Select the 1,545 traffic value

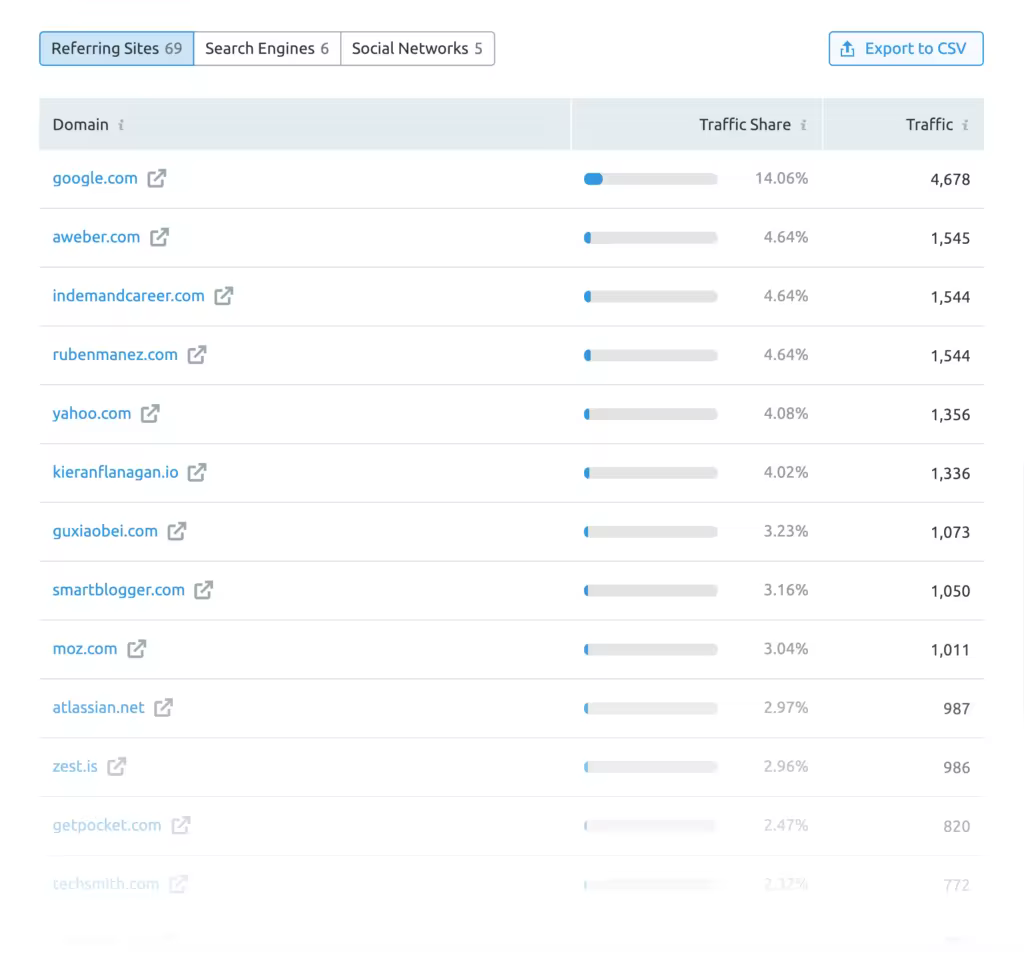point(950,238)
